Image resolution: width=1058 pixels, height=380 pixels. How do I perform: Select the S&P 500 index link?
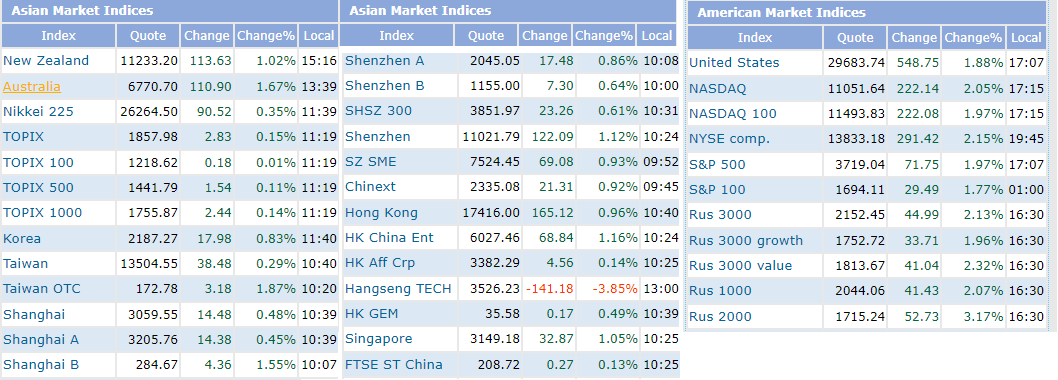click(717, 165)
